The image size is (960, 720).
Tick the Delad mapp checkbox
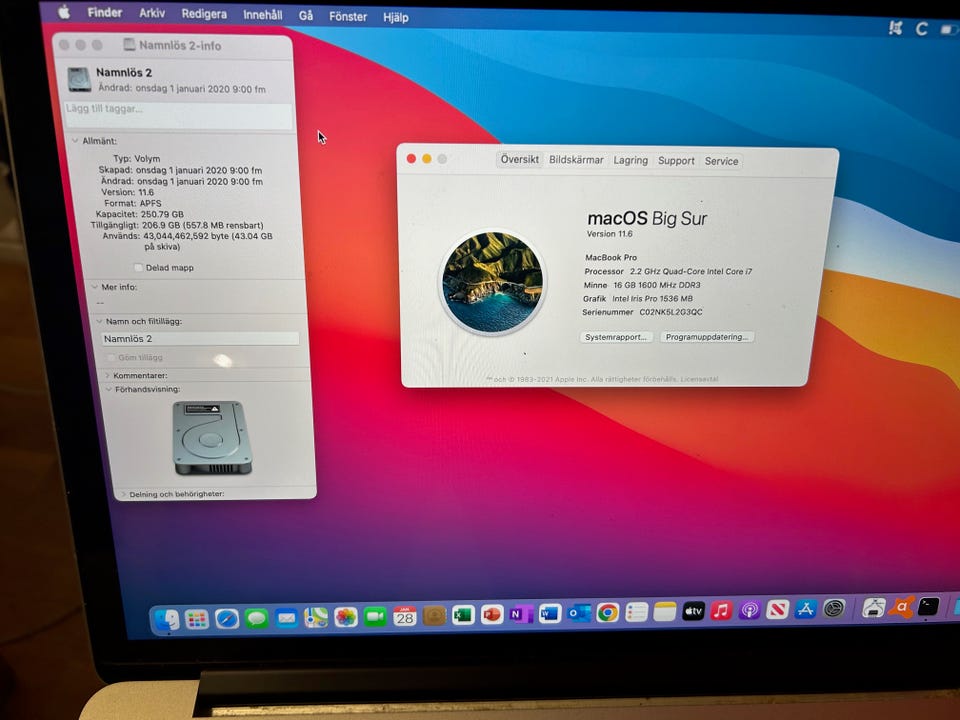click(x=138, y=268)
